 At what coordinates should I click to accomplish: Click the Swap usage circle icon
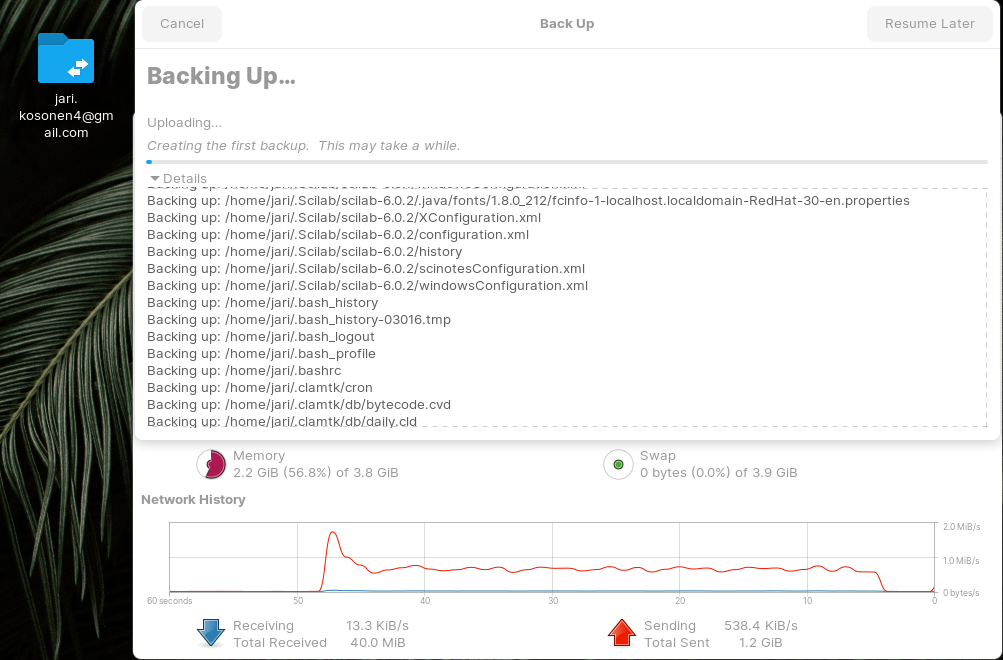pyautogui.click(x=618, y=464)
